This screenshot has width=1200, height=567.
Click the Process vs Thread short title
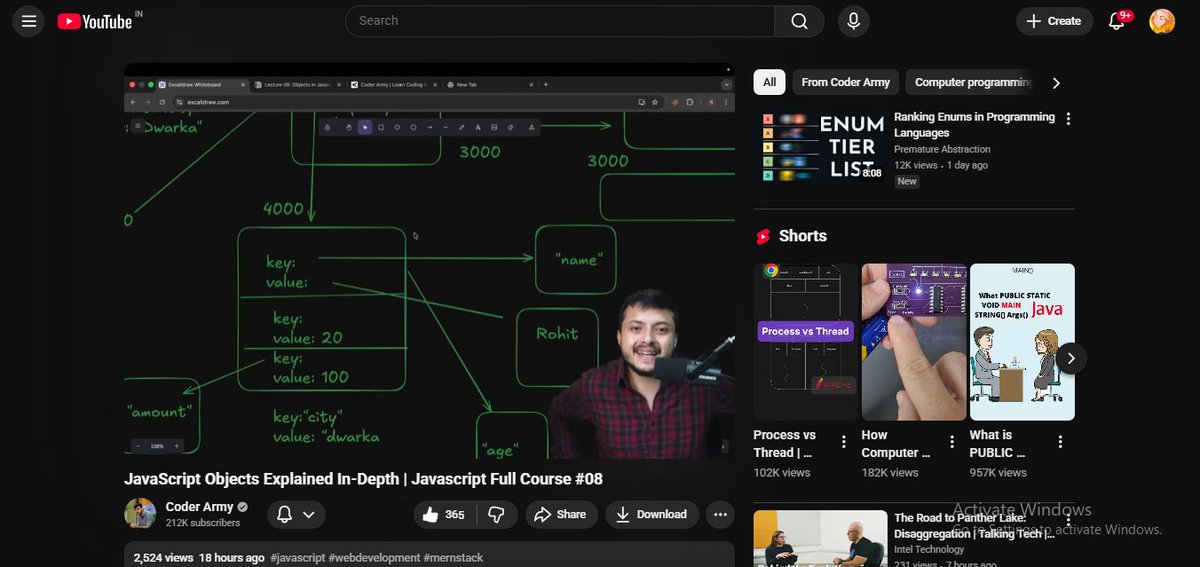pyautogui.click(x=785, y=444)
